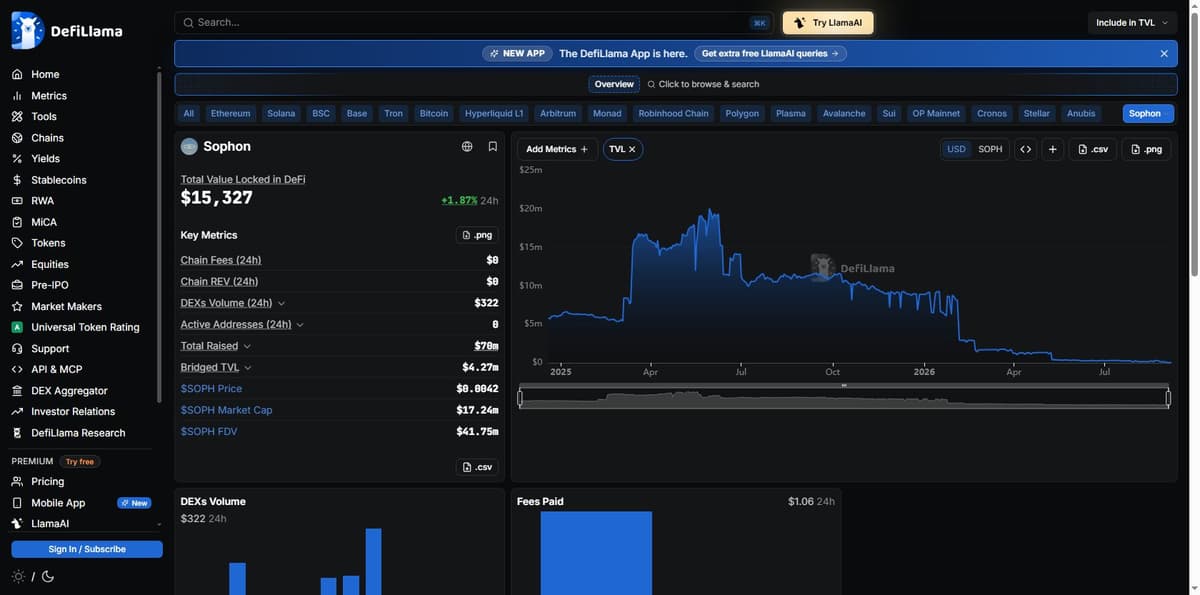Switch chart denomination to USD
This screenshot has width=1200, height=595.
point(957,149)
